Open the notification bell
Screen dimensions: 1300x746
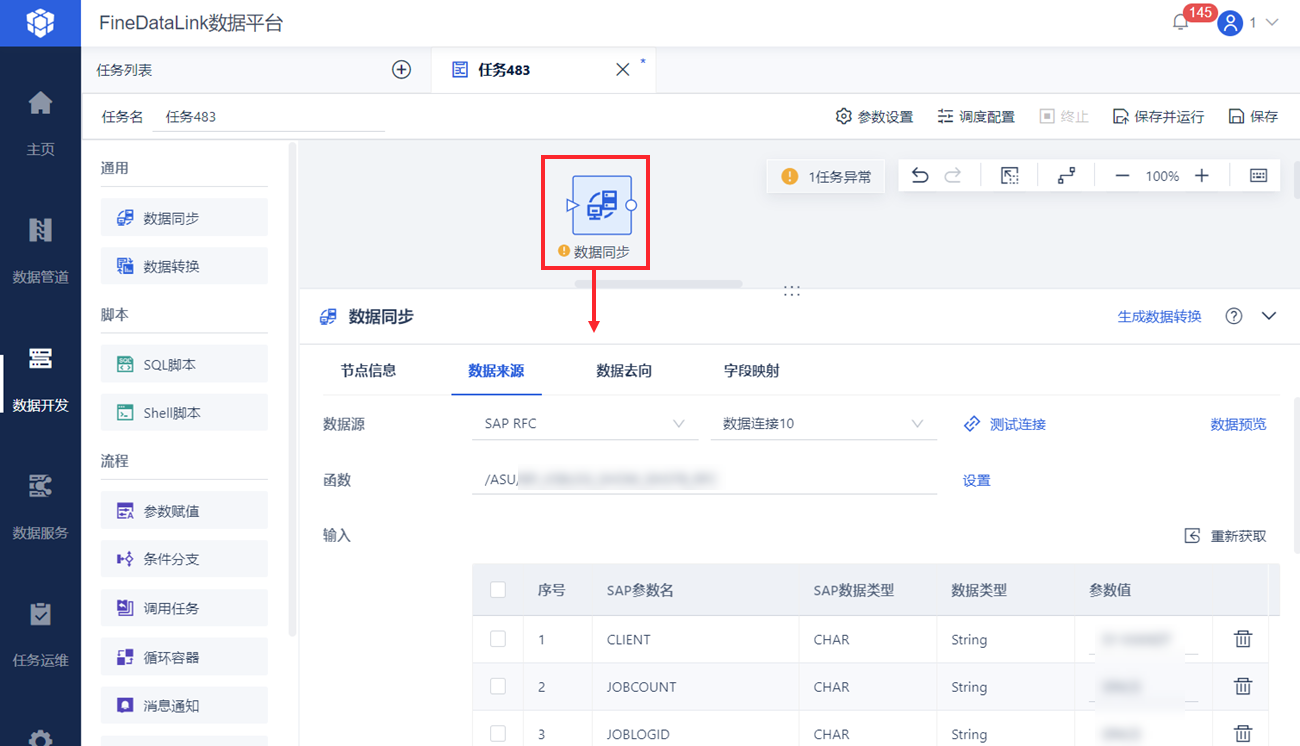tap(1181, 23)
